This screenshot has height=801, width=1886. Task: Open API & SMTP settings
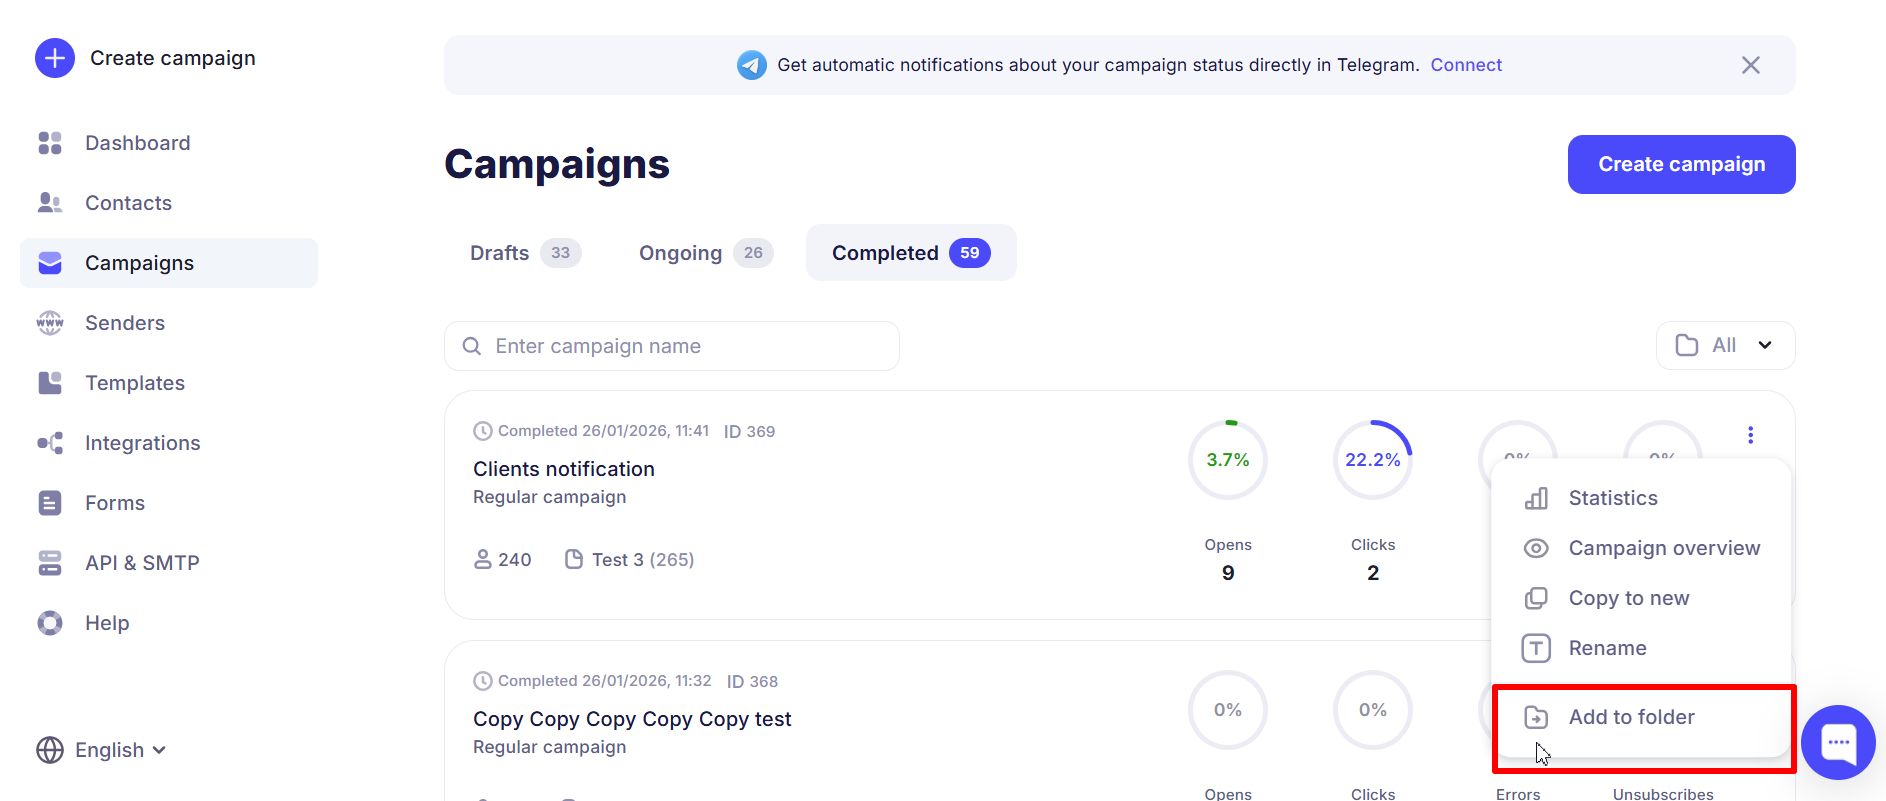142,563
